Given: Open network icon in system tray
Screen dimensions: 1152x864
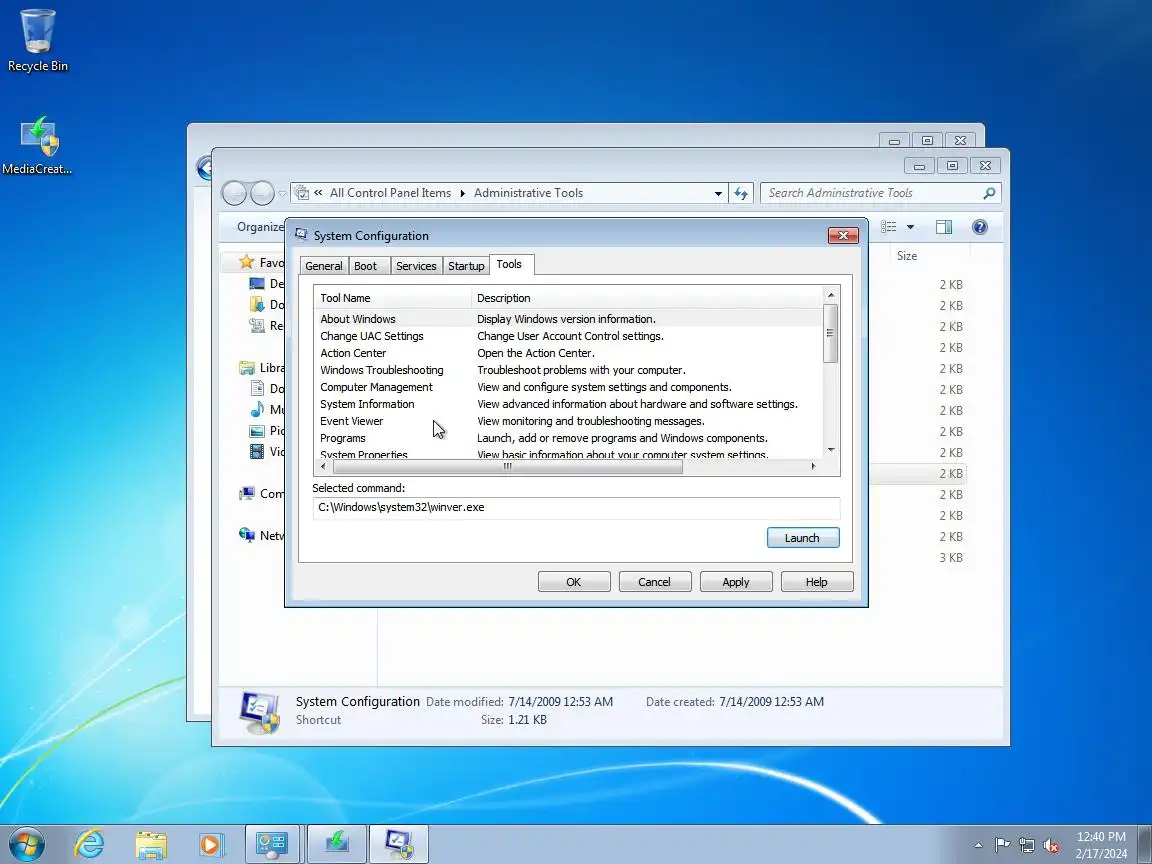Looking at the screenshot, I should 1026,845.
